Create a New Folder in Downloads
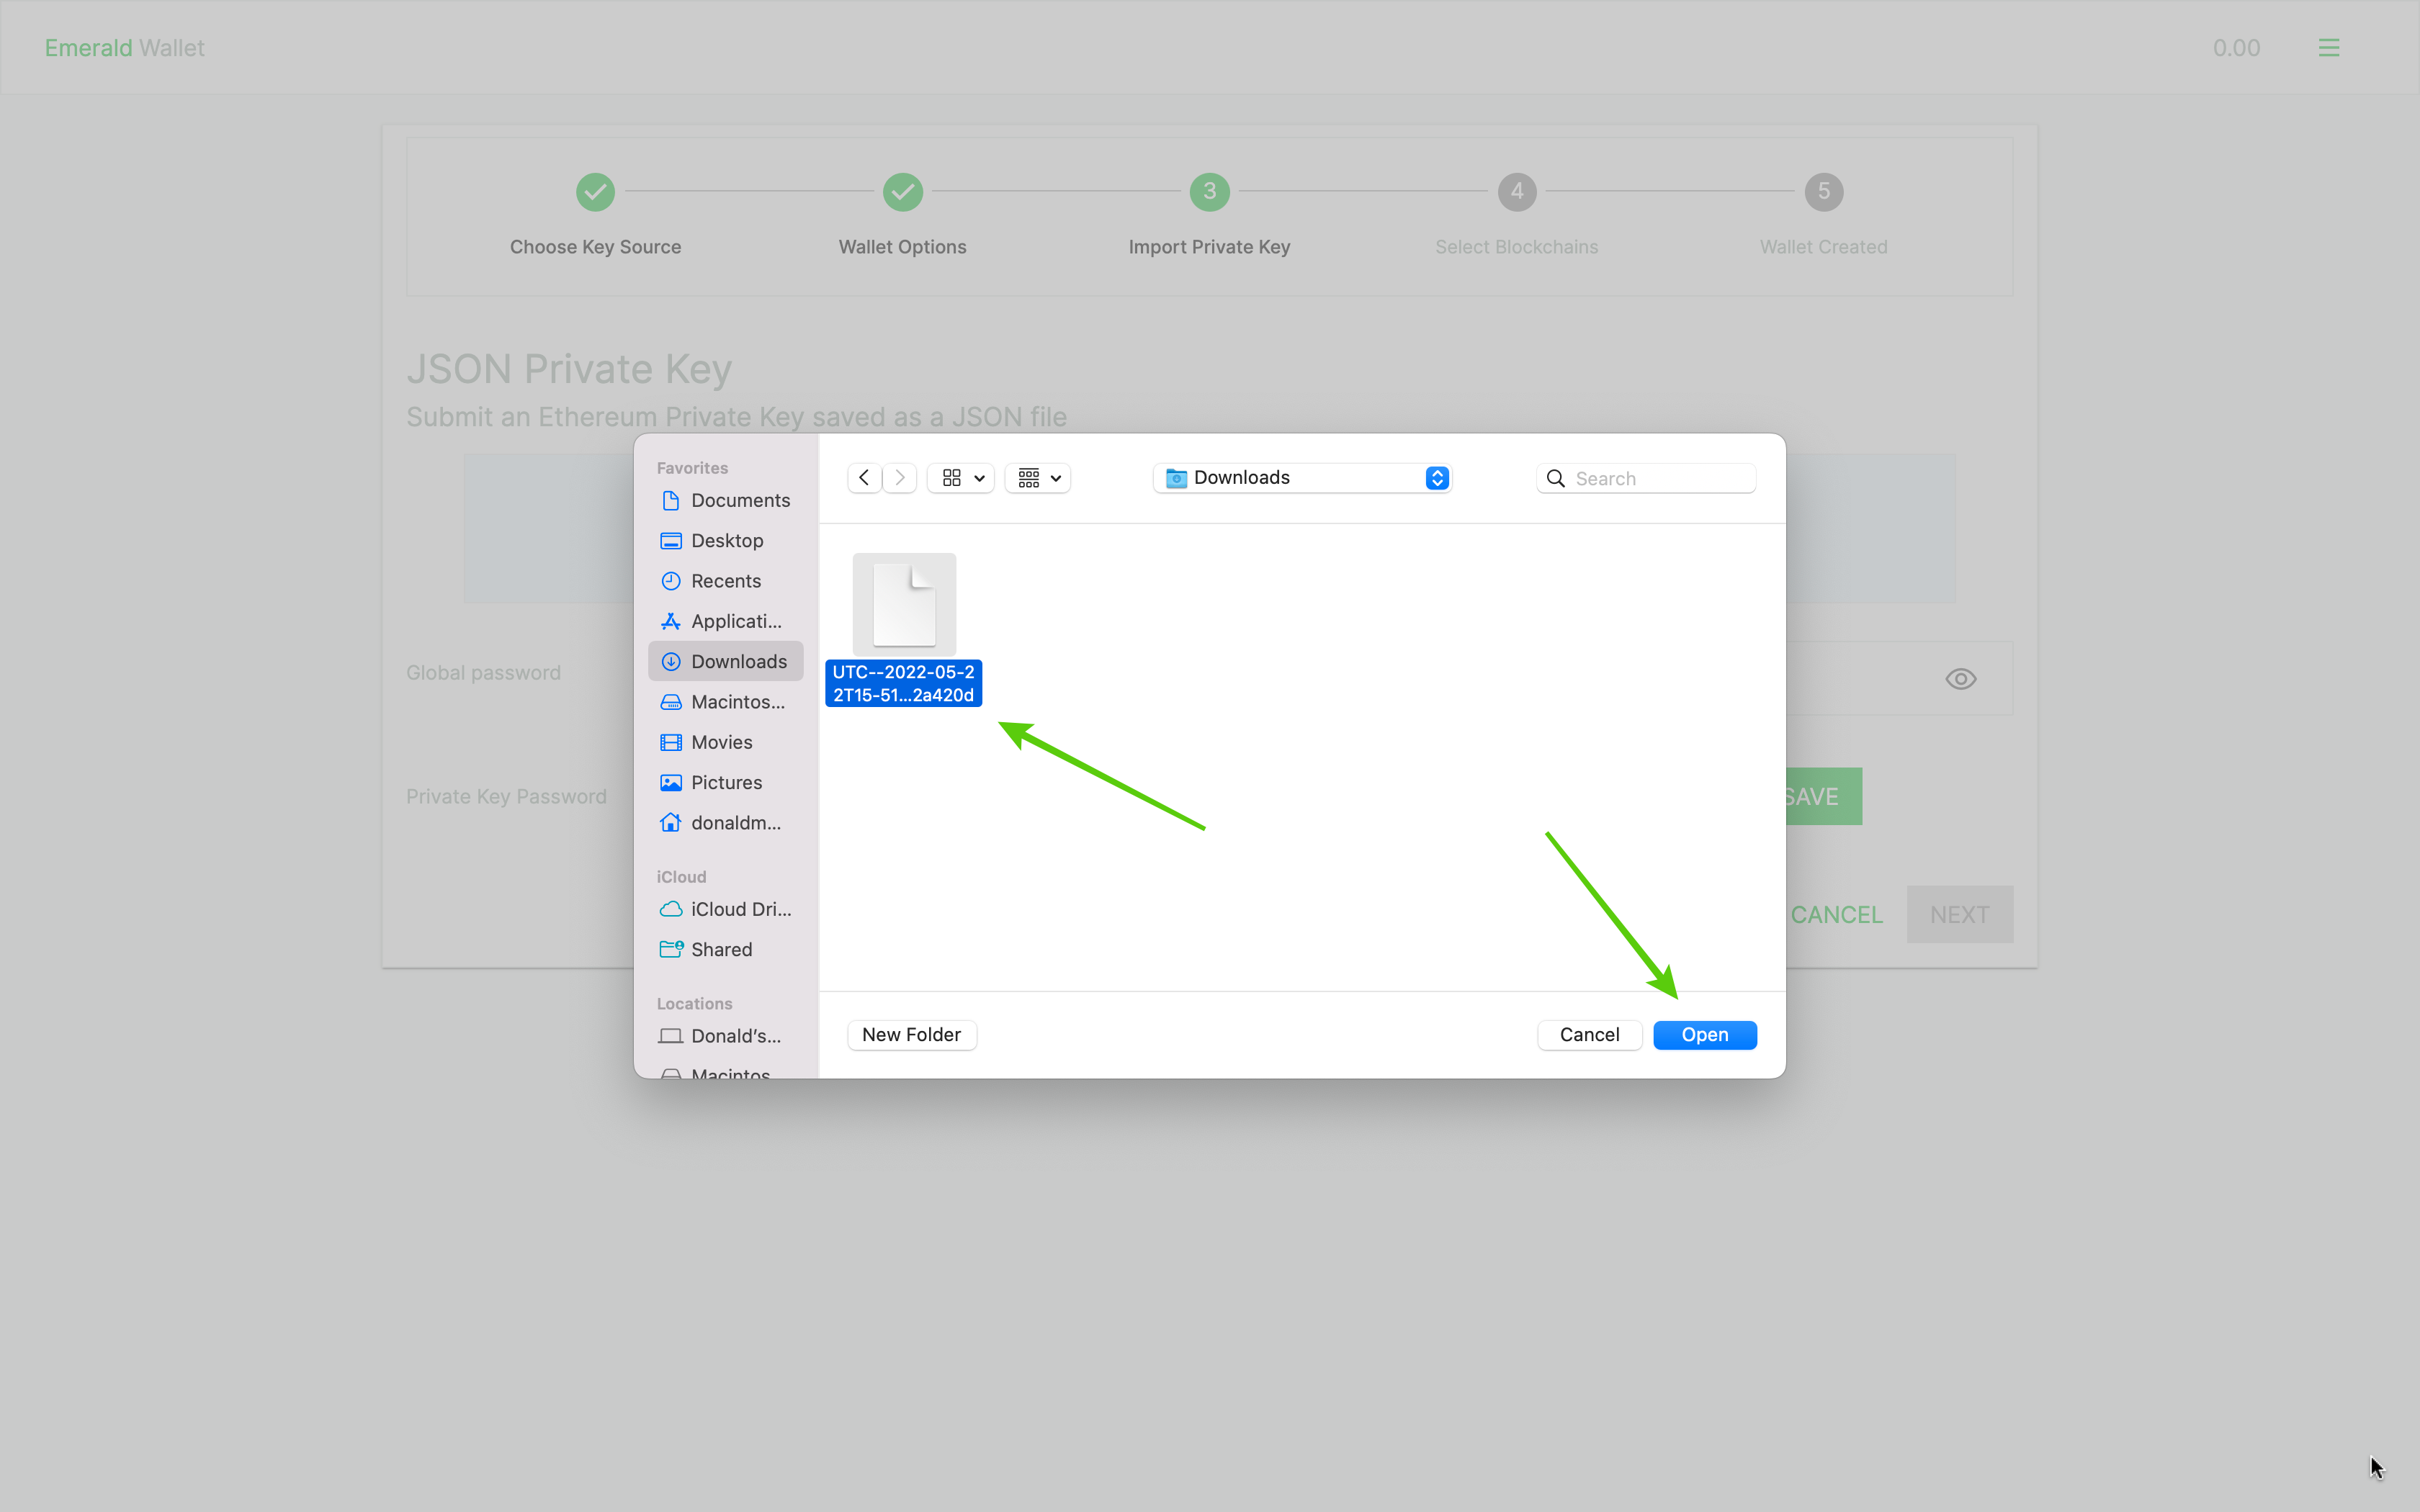The height and width of the screenshot is (1512, 2420). 910,1035
